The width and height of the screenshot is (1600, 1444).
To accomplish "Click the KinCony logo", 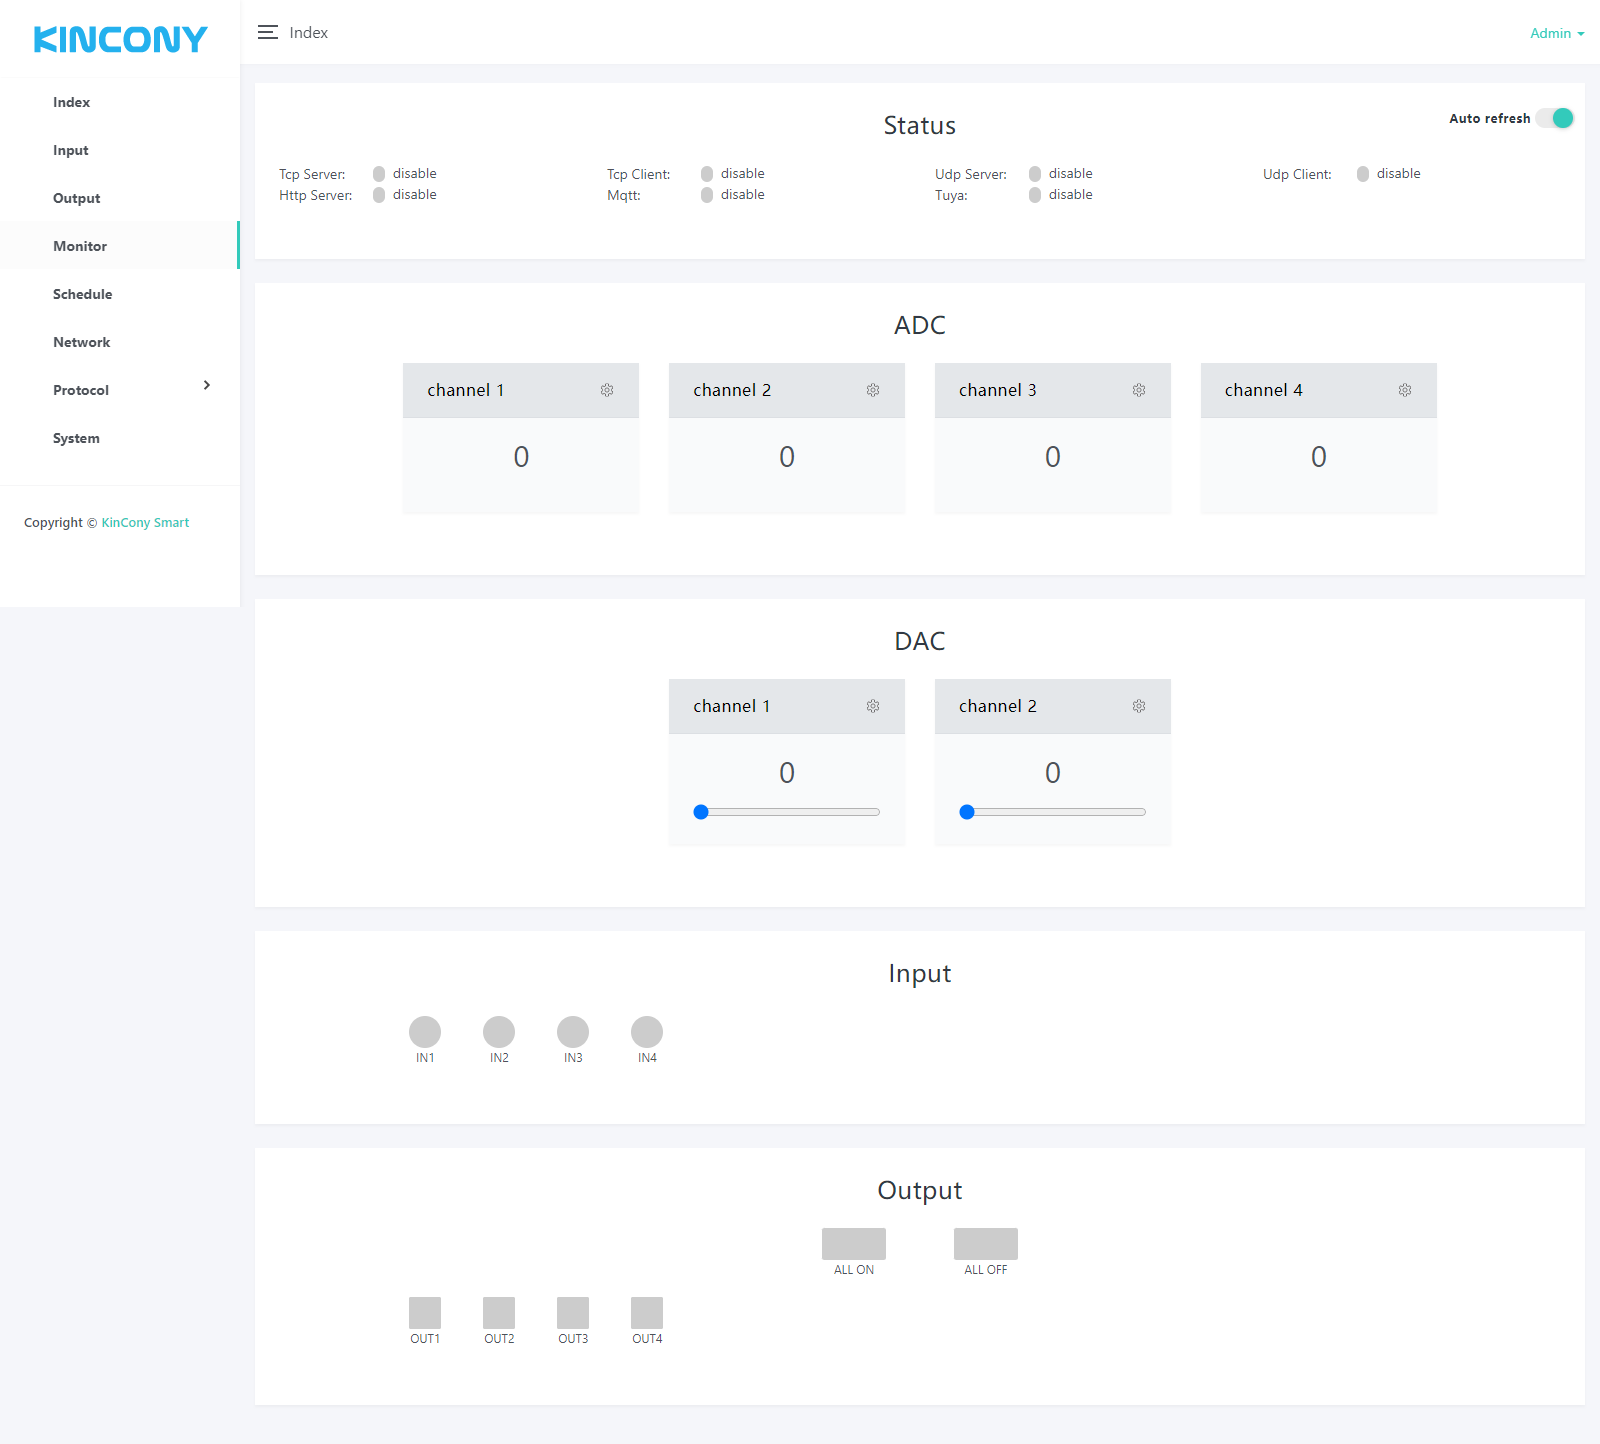I will [120, 40].
